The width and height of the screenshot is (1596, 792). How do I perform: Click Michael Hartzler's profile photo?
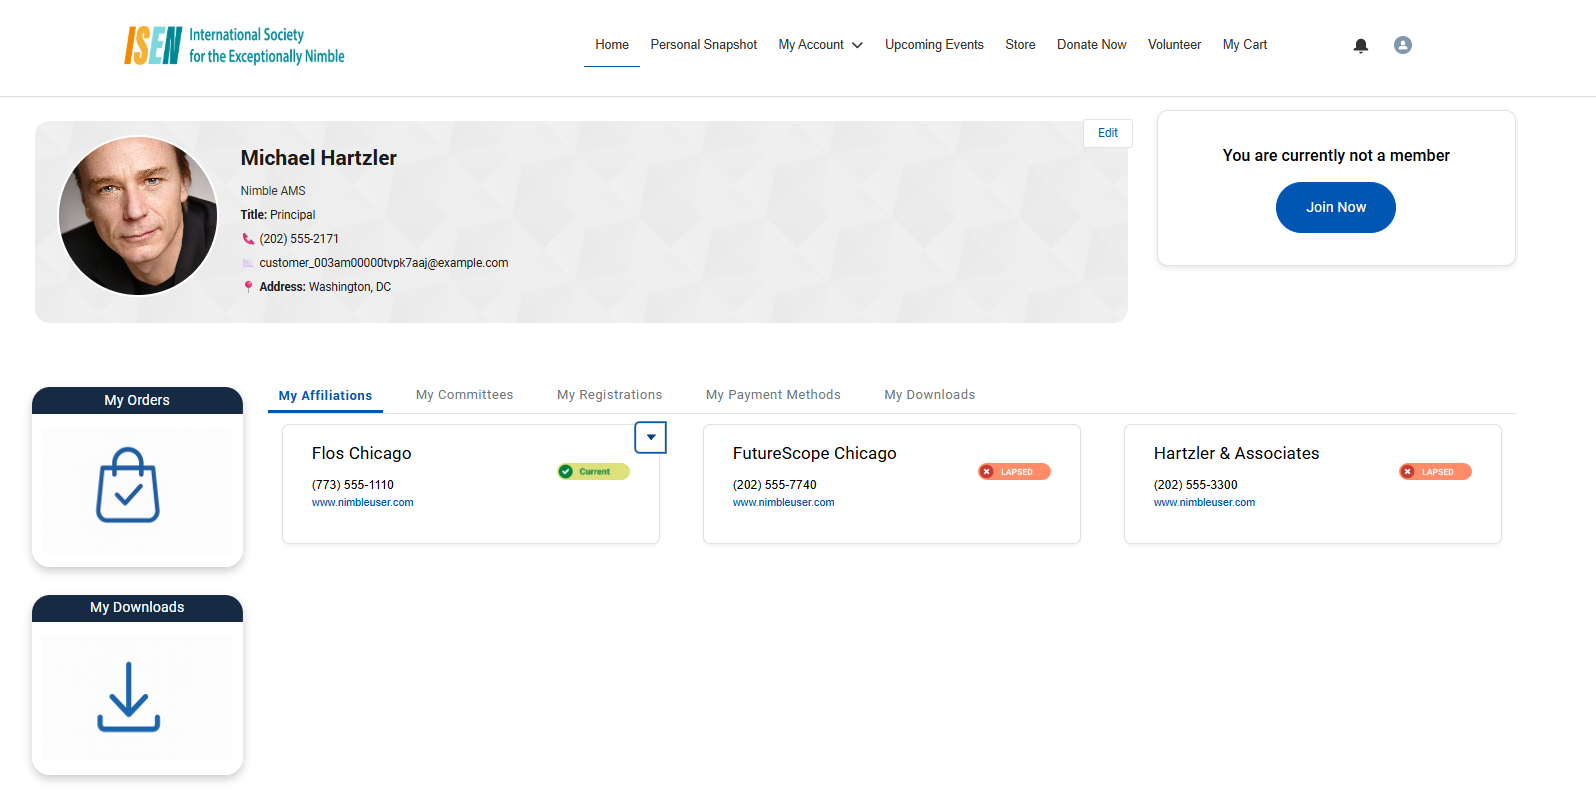[x=138, y=216]
